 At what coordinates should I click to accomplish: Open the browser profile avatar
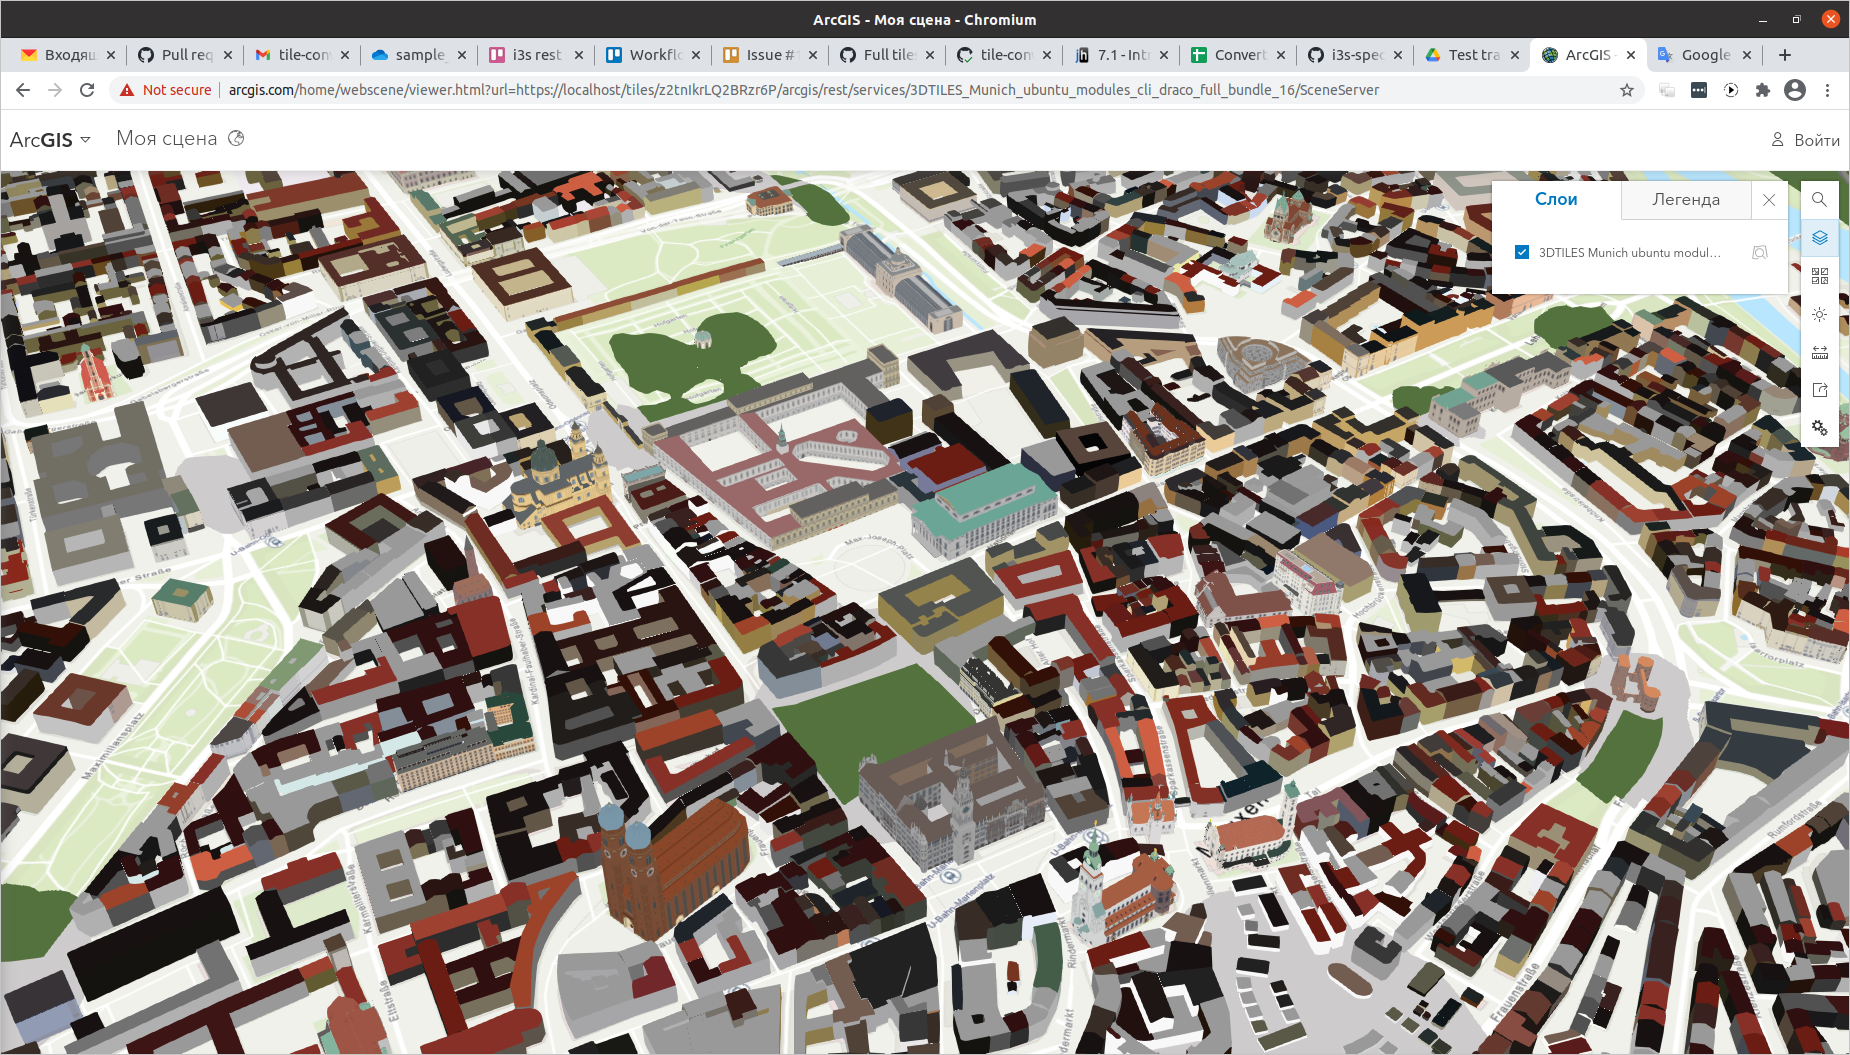coord(1795,89)
